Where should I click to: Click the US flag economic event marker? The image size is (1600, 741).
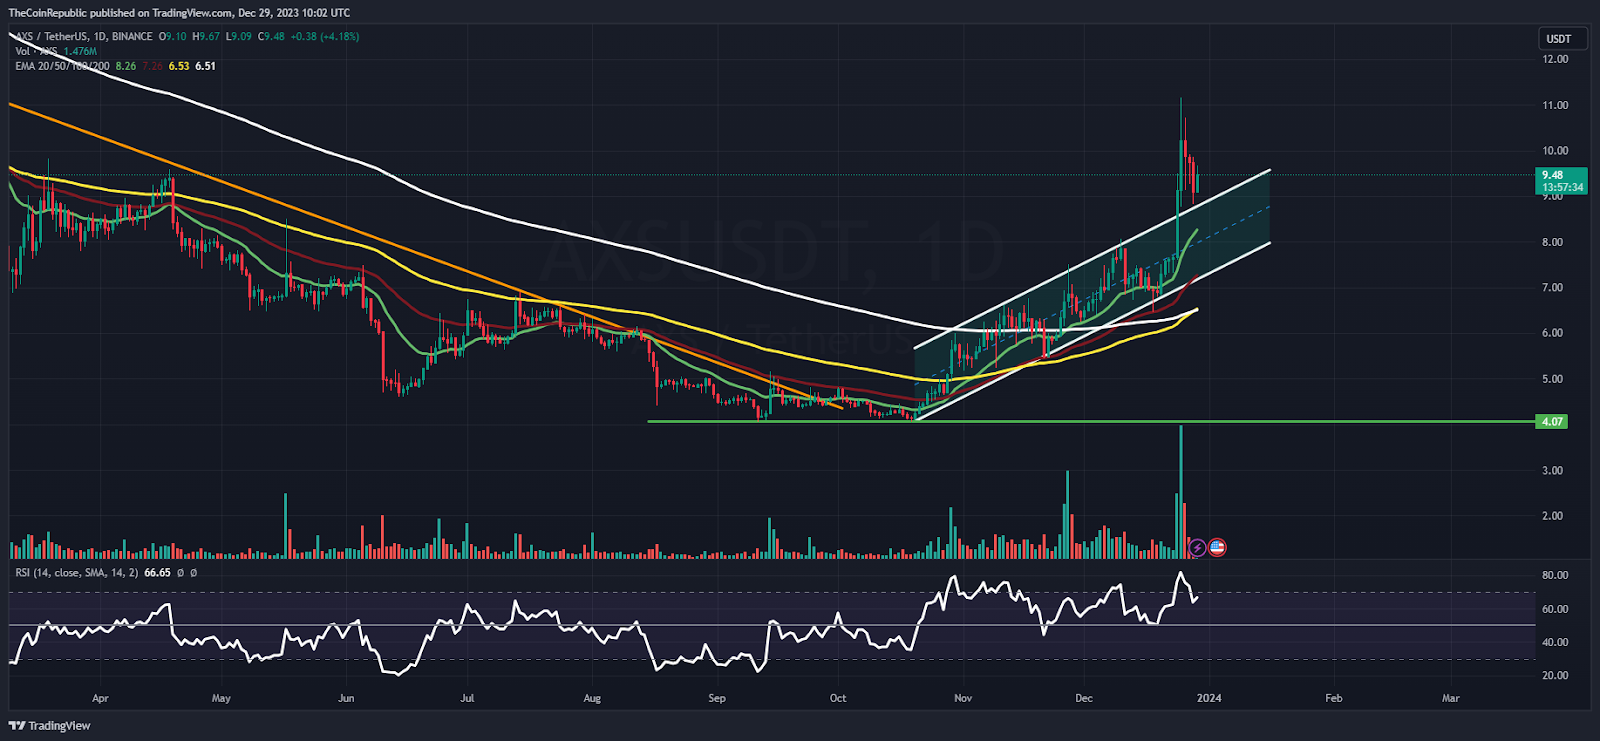(1217, 547)
